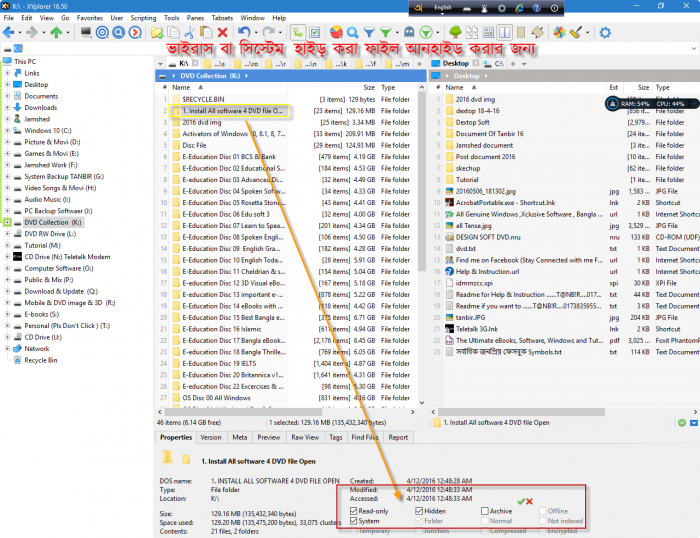This screenshot has width=700, height=538.
Task: Add new tab with plus after ...\m tab
Action: pos(419,64)
